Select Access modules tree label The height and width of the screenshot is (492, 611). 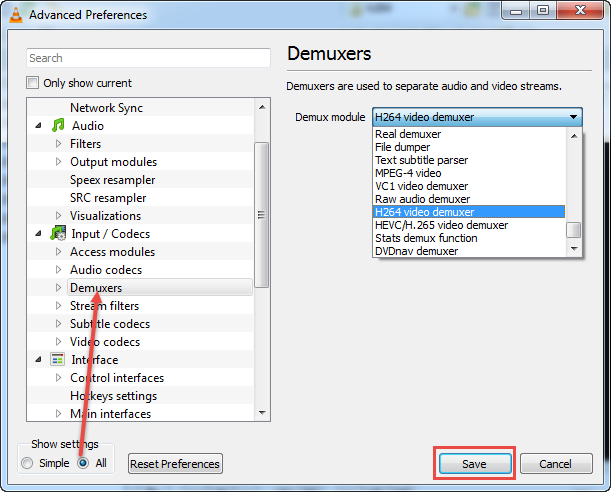click(112, 252)
